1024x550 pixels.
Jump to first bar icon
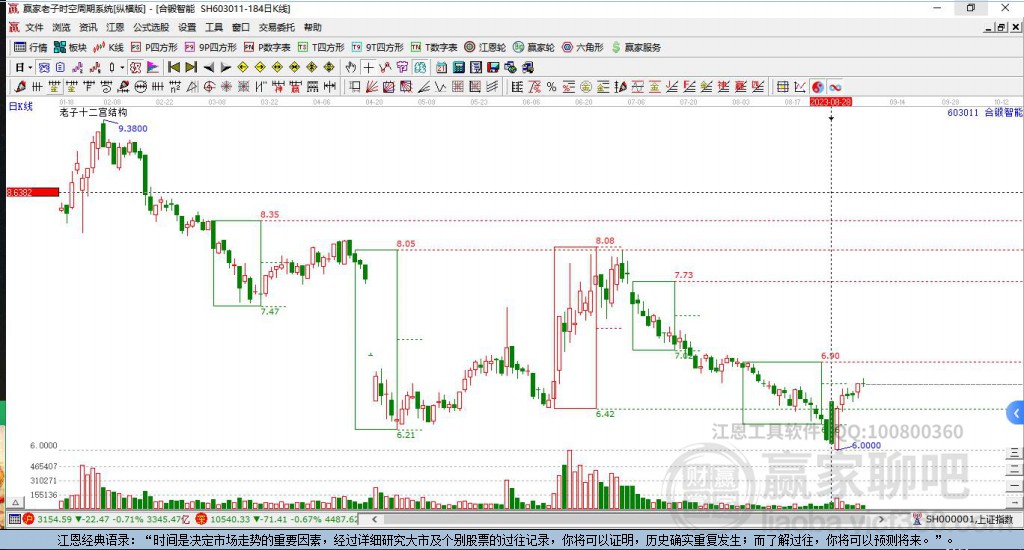pyautogui.click(x=174, y=67)
